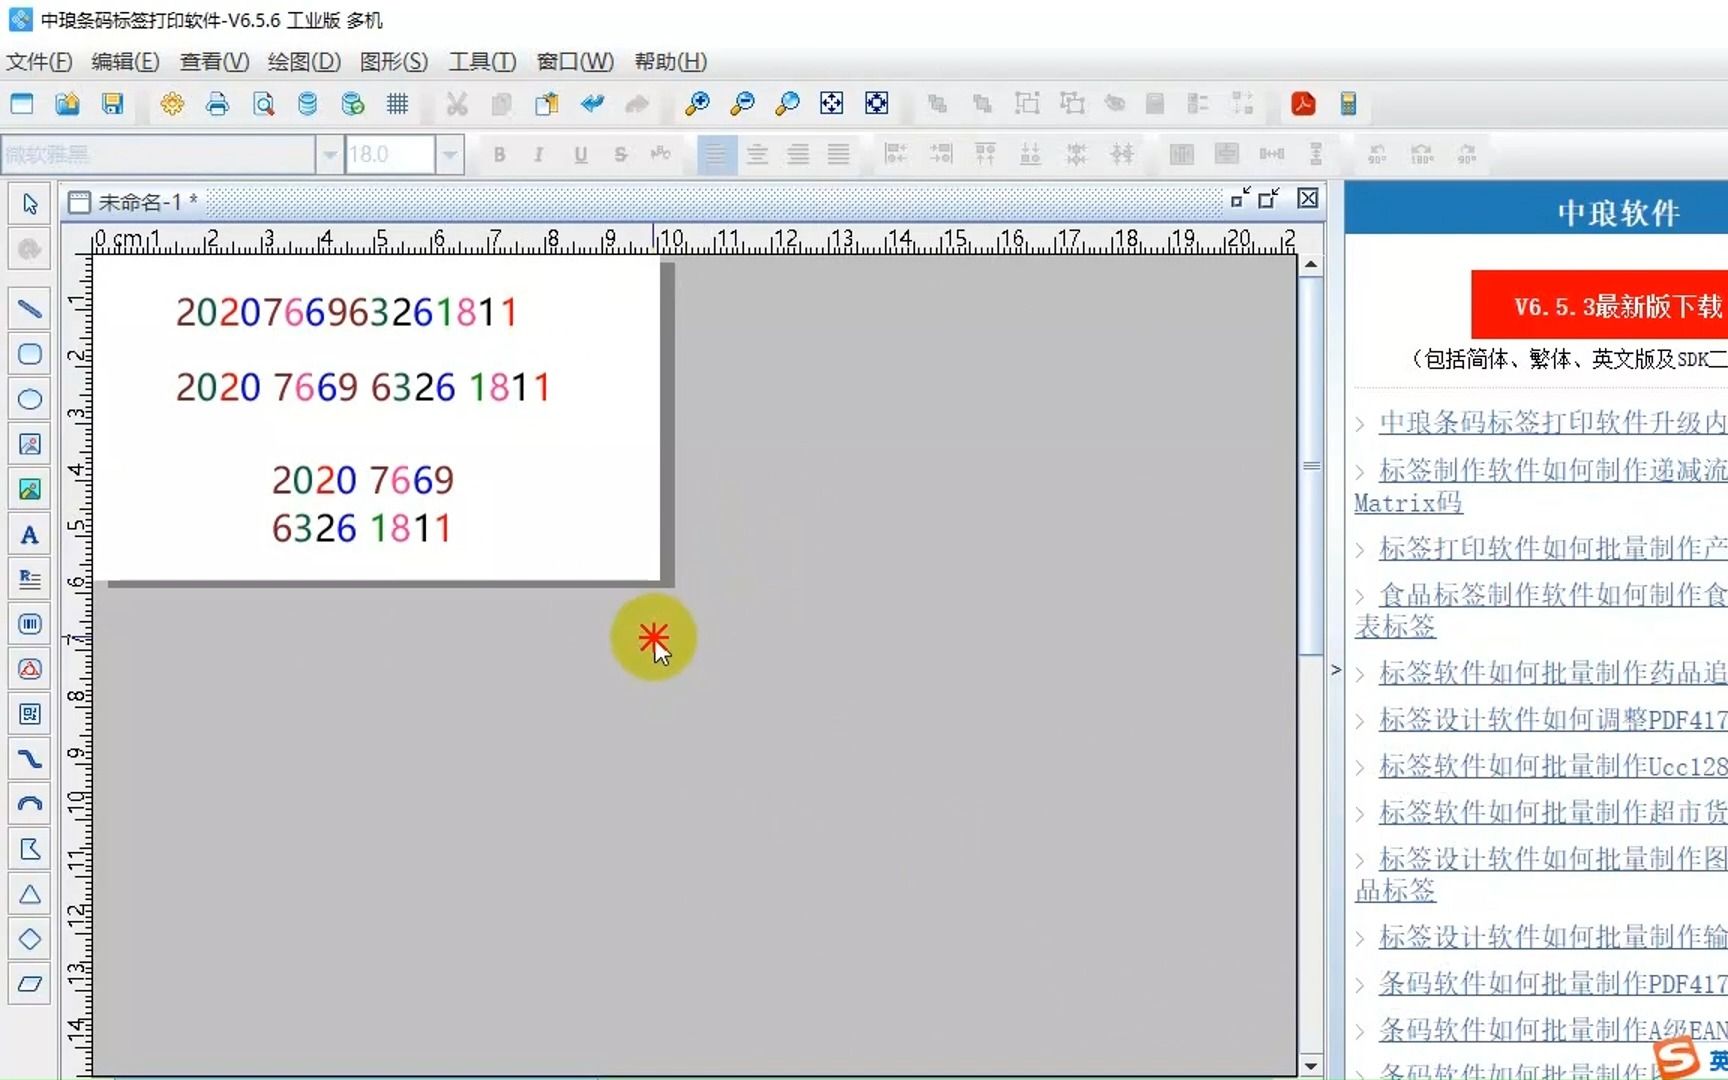
Task: Open the 工具(T) menu
Action: point(482,62)
